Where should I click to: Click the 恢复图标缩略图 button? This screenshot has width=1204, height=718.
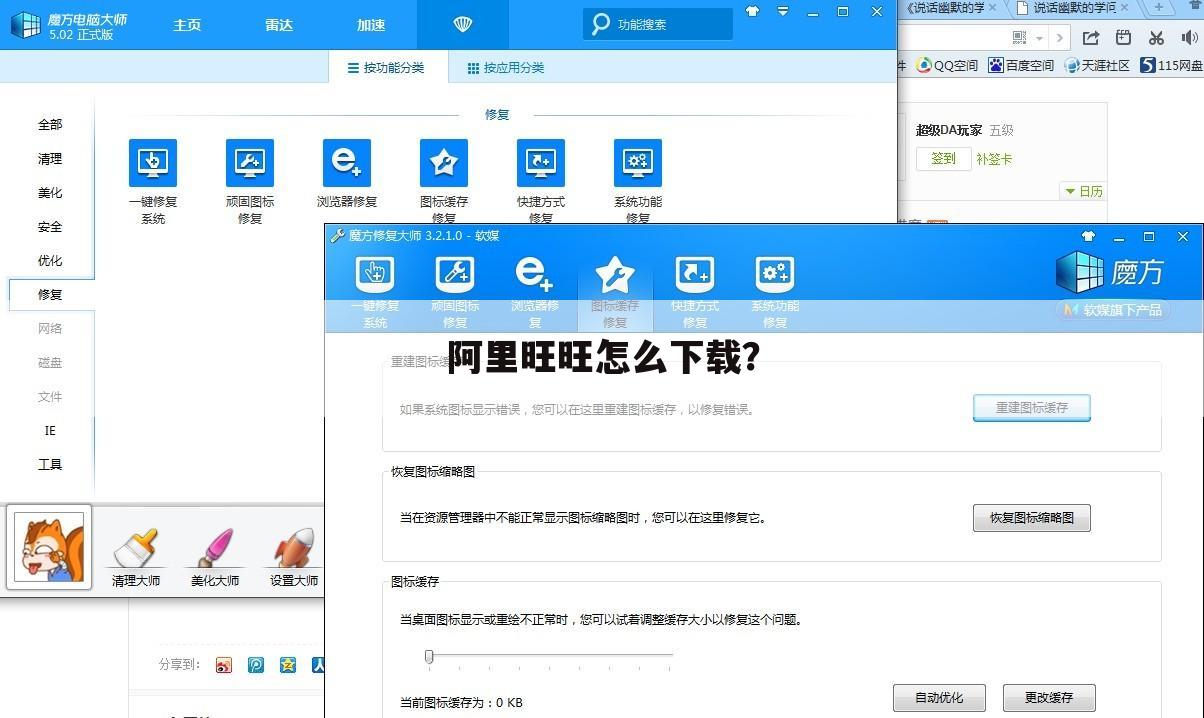coord(1031,518)
